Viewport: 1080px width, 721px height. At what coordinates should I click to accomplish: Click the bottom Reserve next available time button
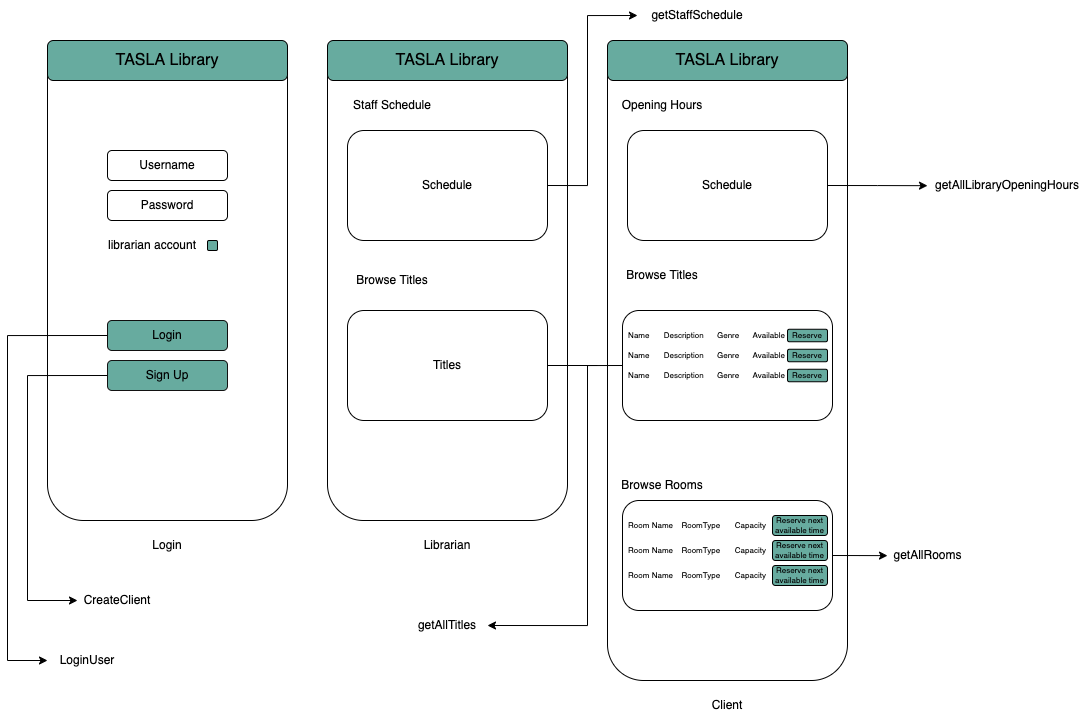799,575
